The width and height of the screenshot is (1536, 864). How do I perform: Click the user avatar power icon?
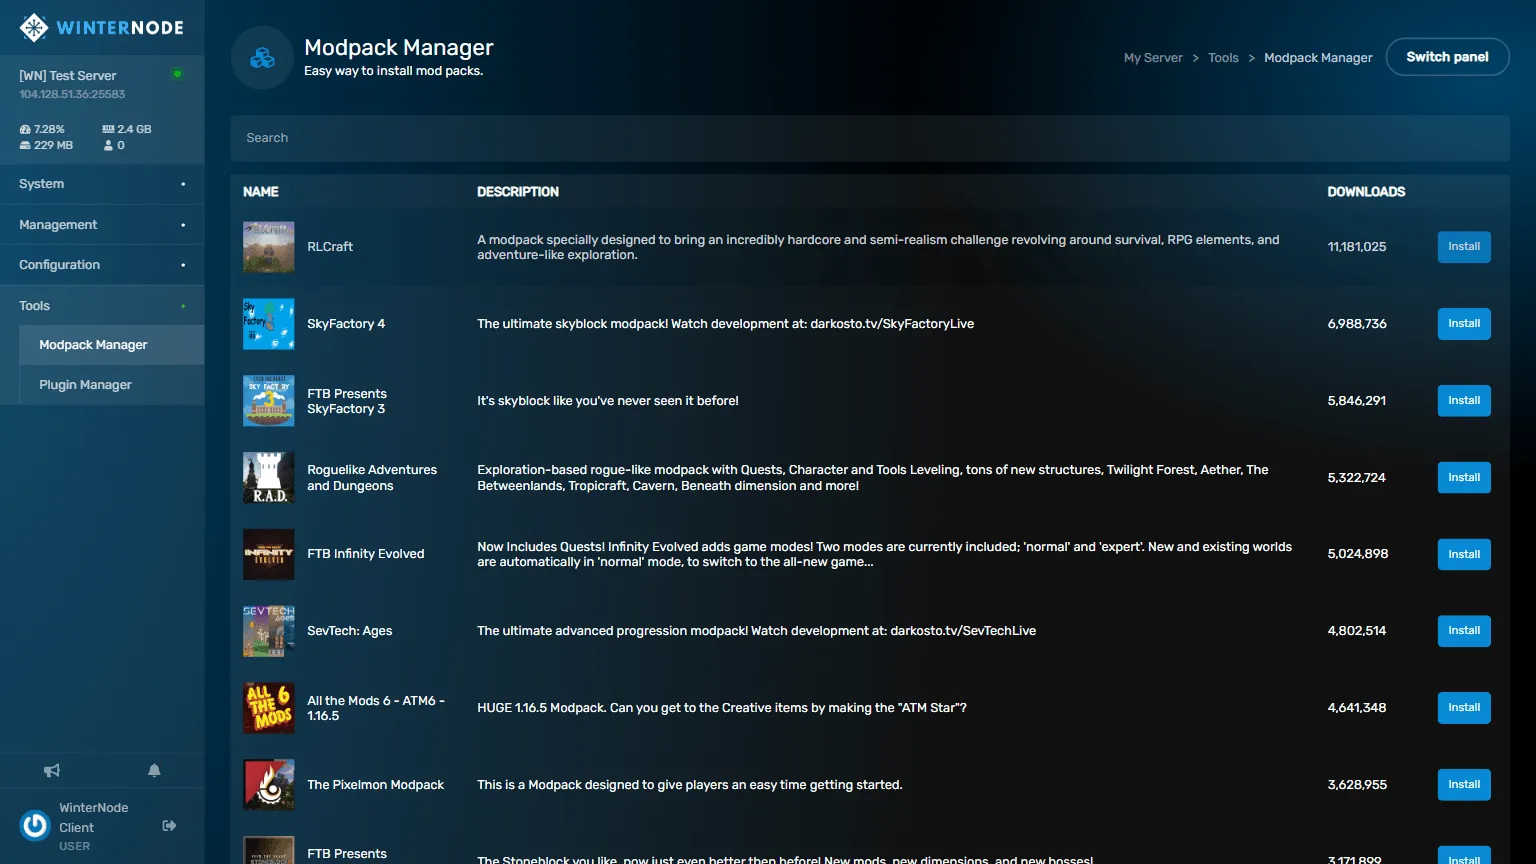pyautogui.click(x=35, y=825)
